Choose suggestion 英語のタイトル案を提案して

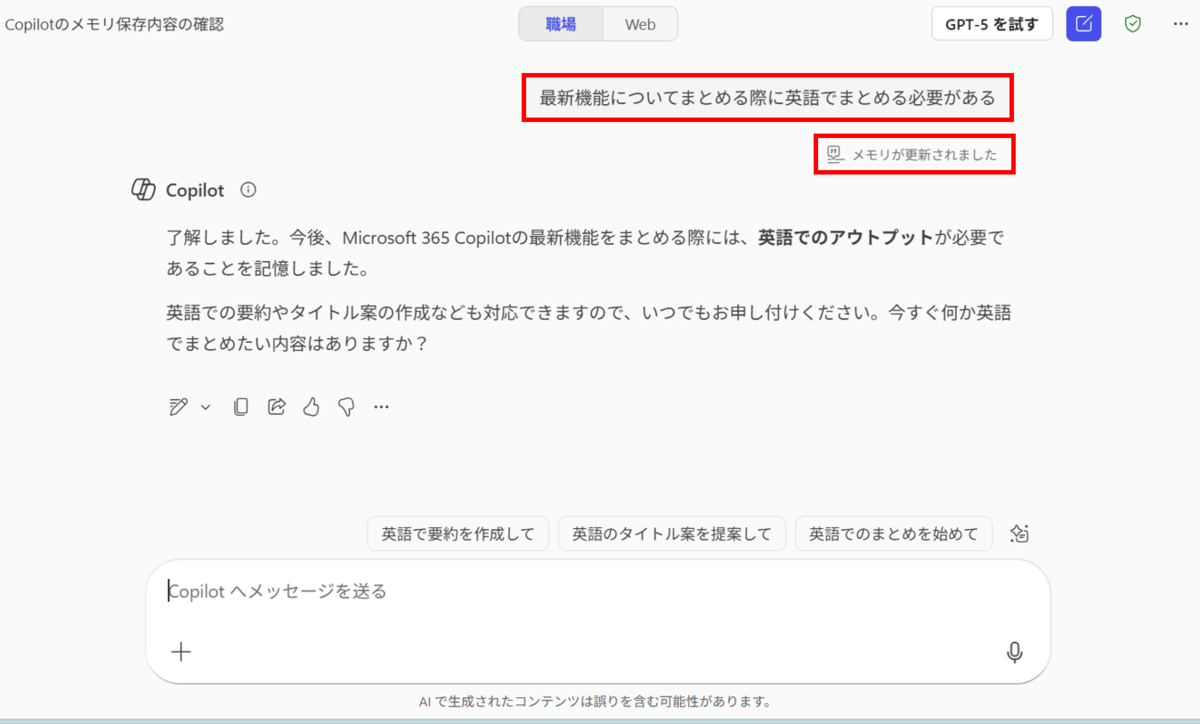pyautogui.click(x=672, y=534)
